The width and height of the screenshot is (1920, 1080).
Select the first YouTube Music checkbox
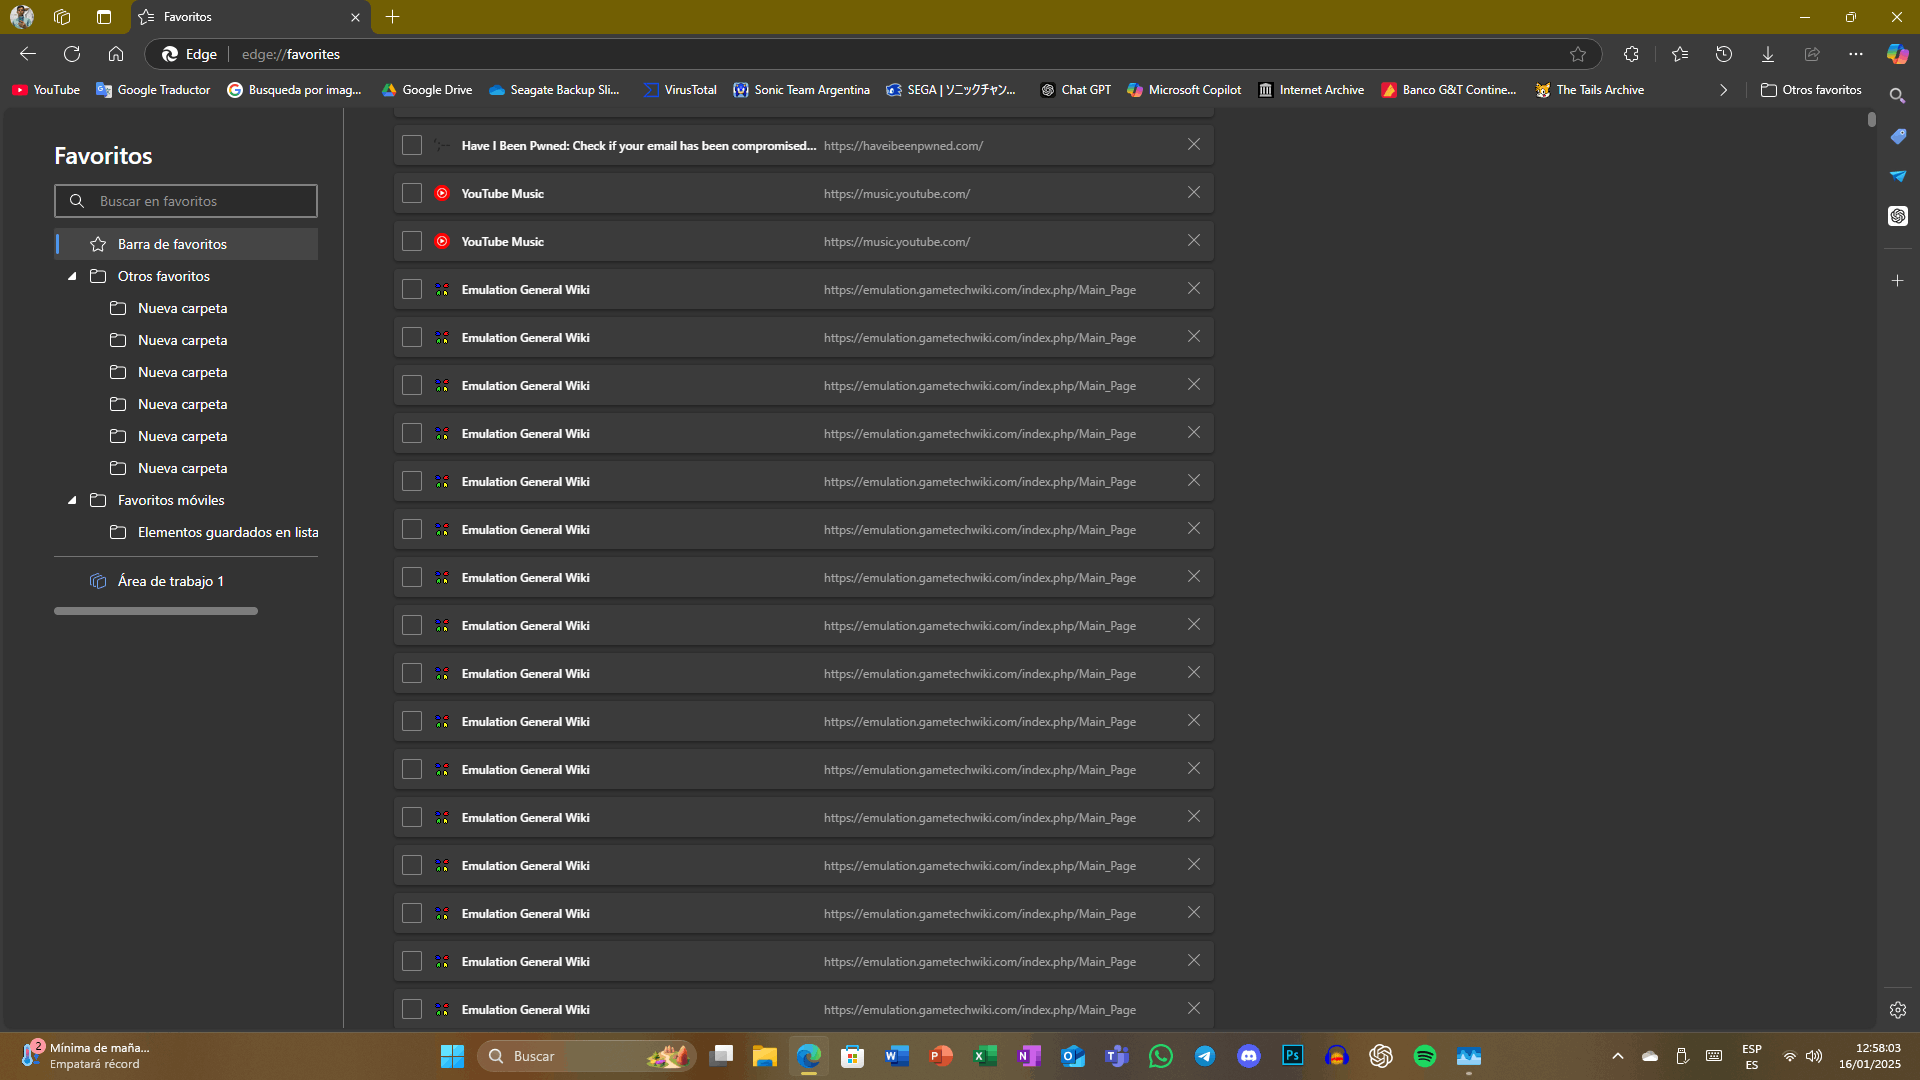[411, 193]
